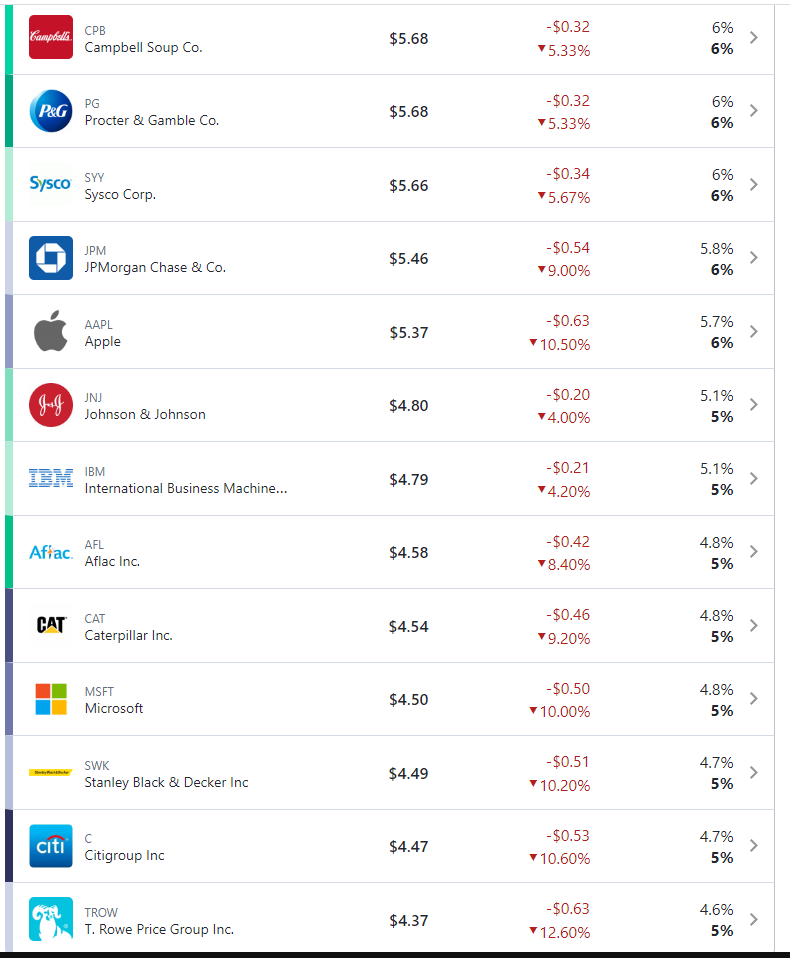
Task: Select the Aflac duck logo
Action: tap(51, 551)
